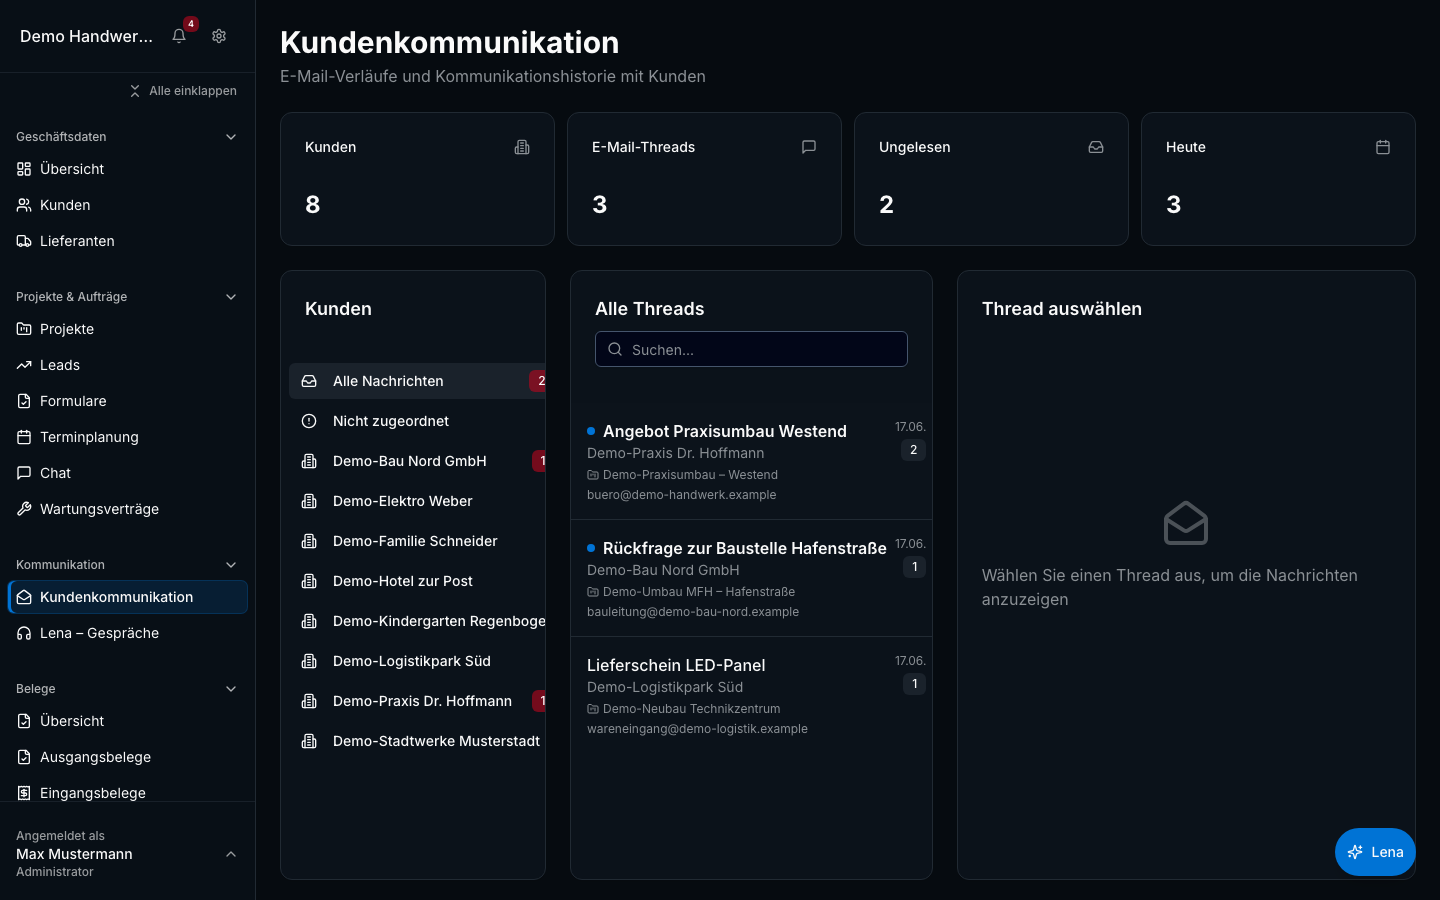Open Leads in the sidebar
Viewport: 1440px width, 900px height.
point(127,365)
